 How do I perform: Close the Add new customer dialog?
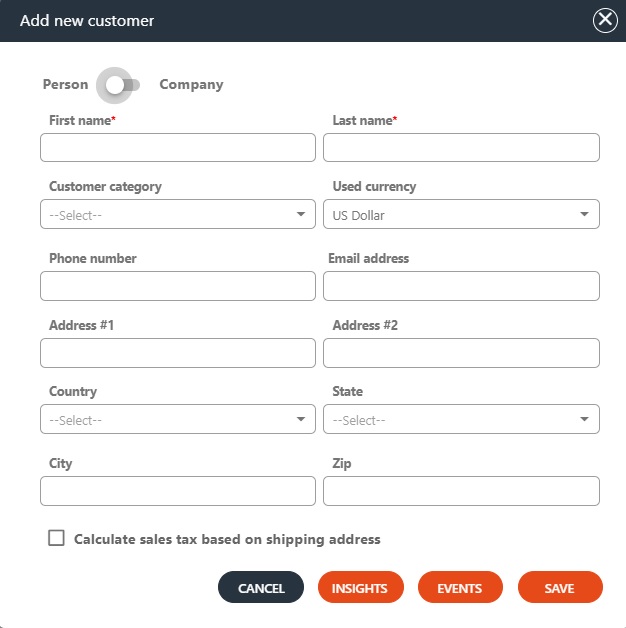(605, 20)
